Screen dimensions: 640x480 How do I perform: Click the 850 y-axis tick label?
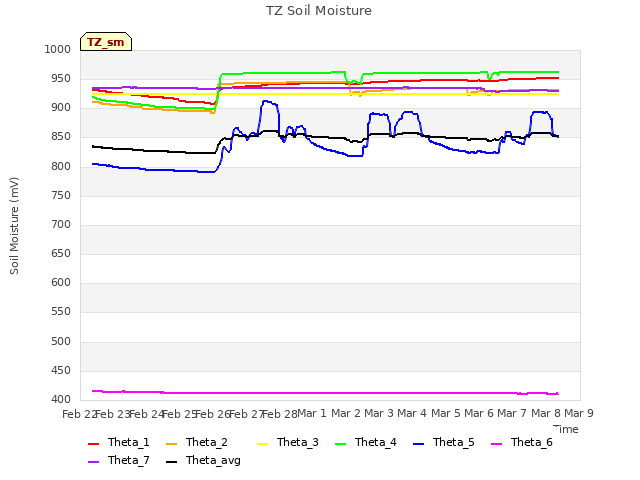pos(61,137)
